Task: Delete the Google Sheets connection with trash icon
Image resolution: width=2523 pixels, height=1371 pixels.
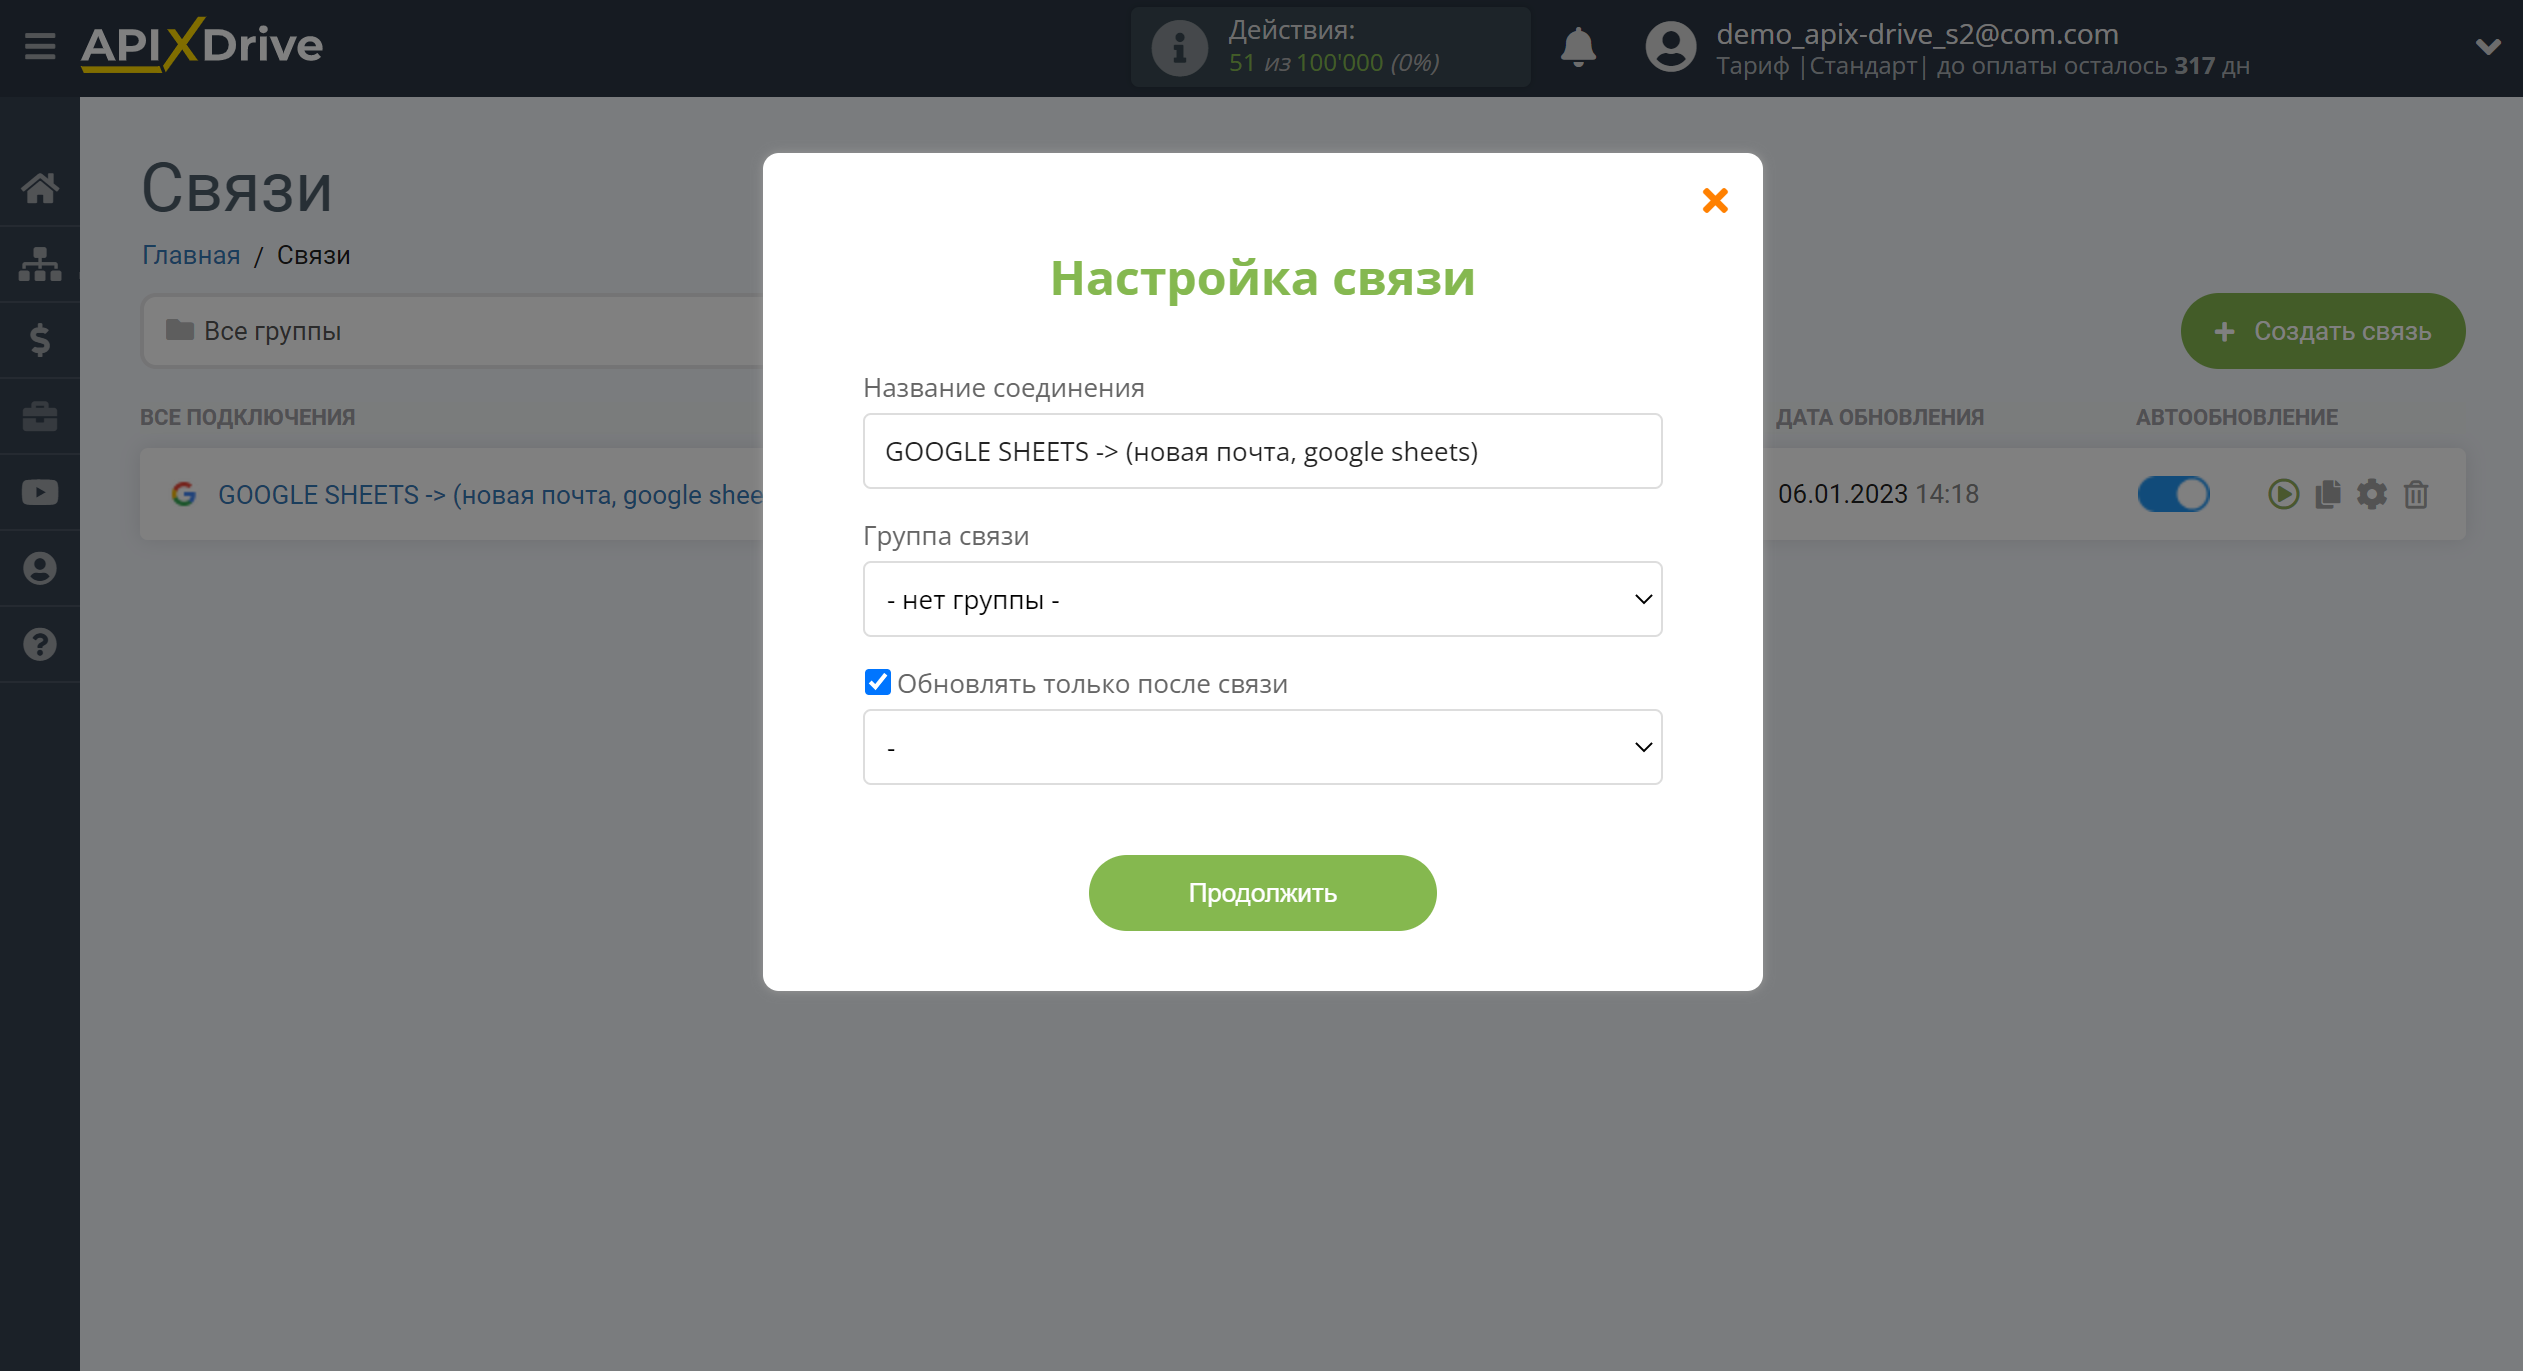Action: coord(2416,494)
